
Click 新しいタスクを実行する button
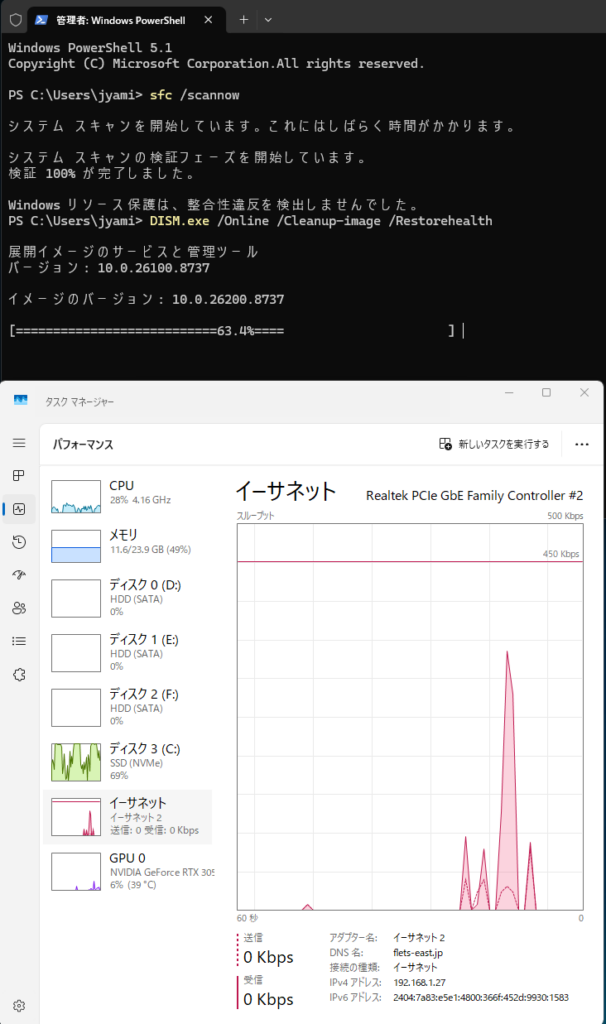[x=494, y=444]
